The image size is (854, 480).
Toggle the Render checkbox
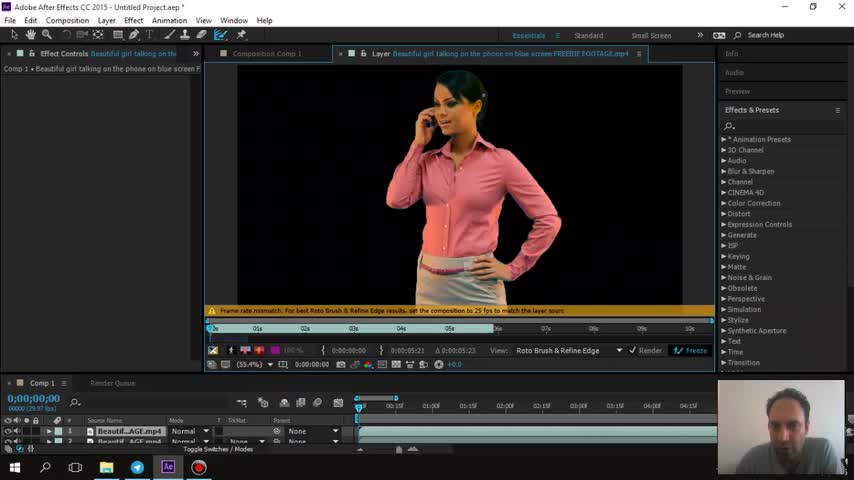[632, 351]
